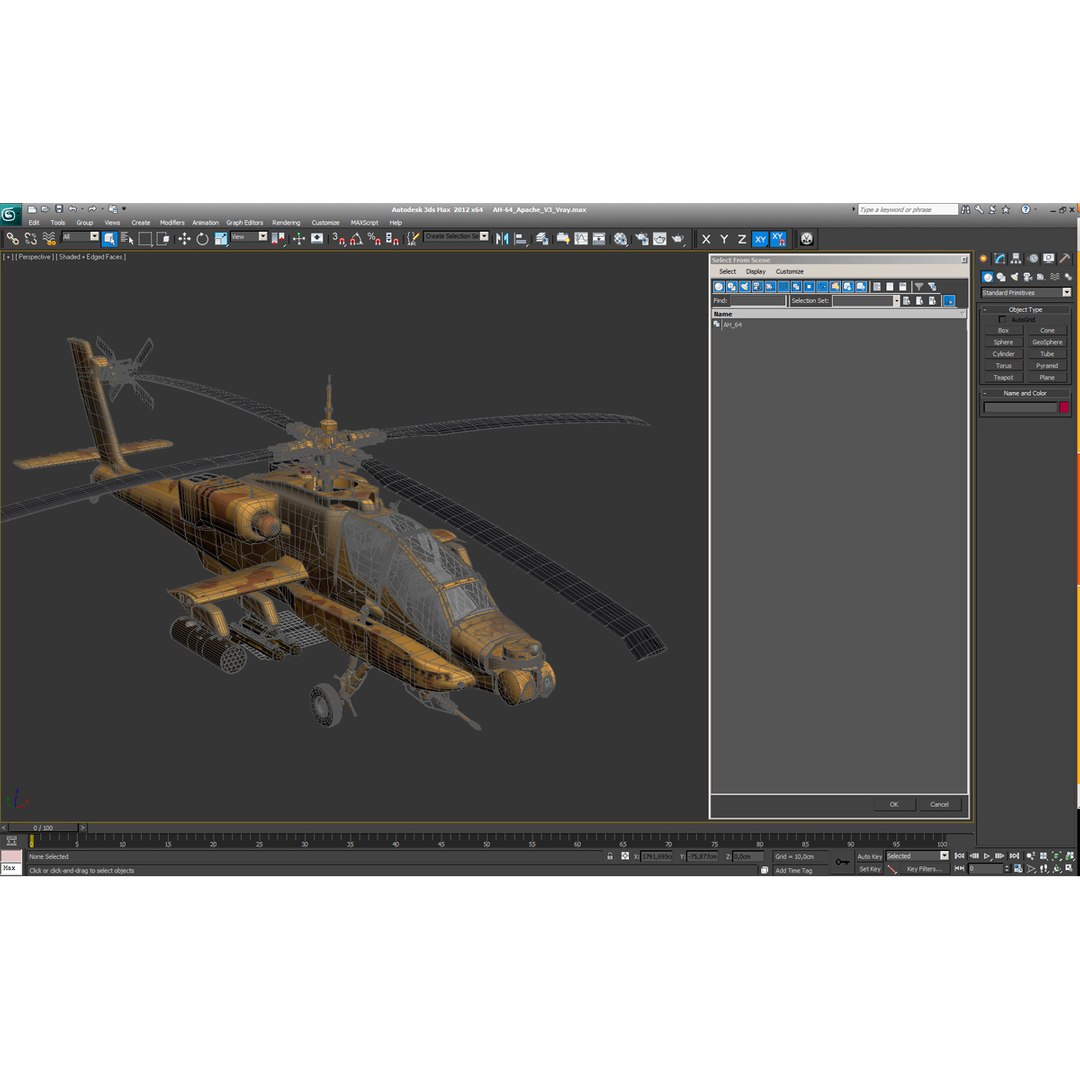
Task: Select the Select and Rotate tool
Action: pos(202,239)
